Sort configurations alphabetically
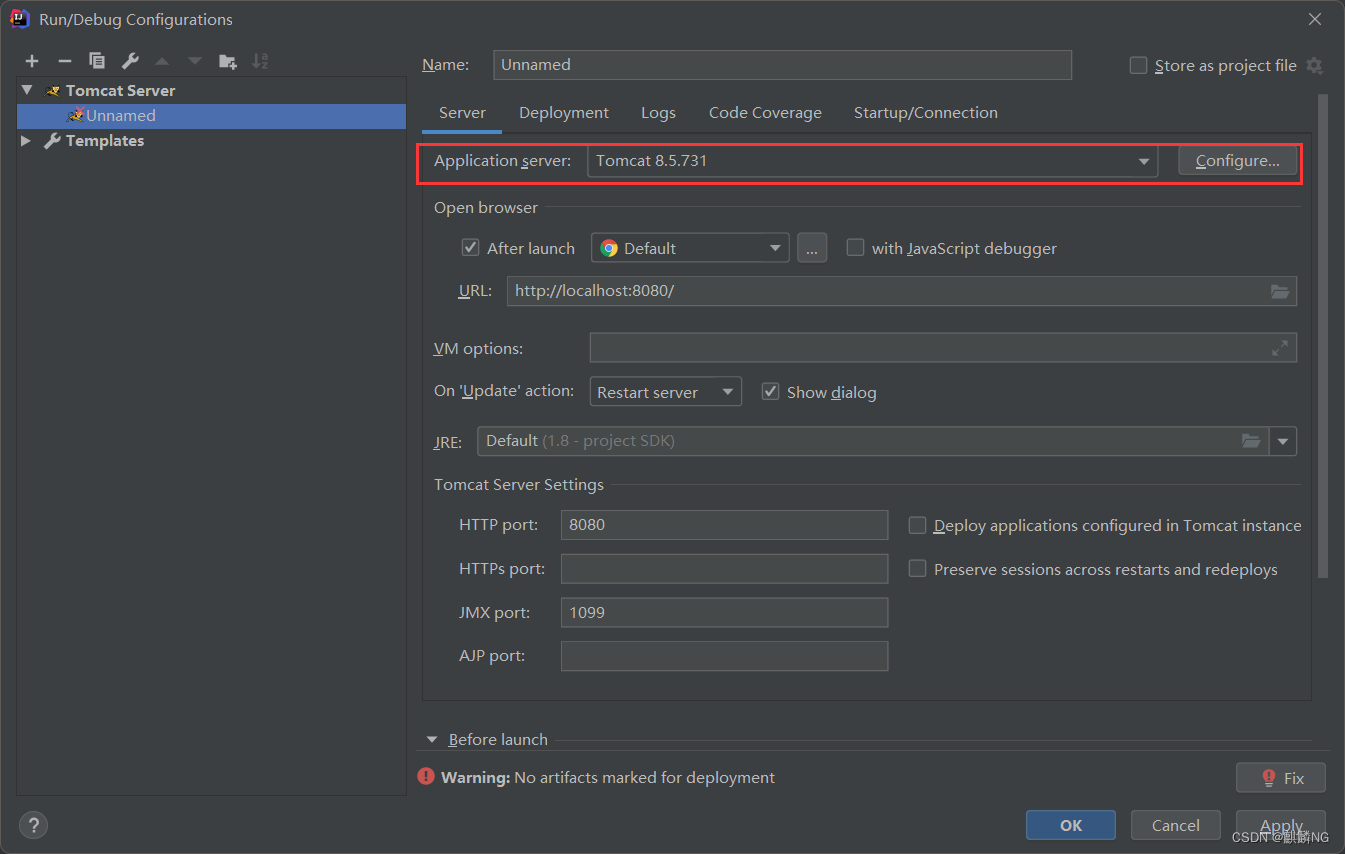The image size is (1345, 854). [260, 61]
